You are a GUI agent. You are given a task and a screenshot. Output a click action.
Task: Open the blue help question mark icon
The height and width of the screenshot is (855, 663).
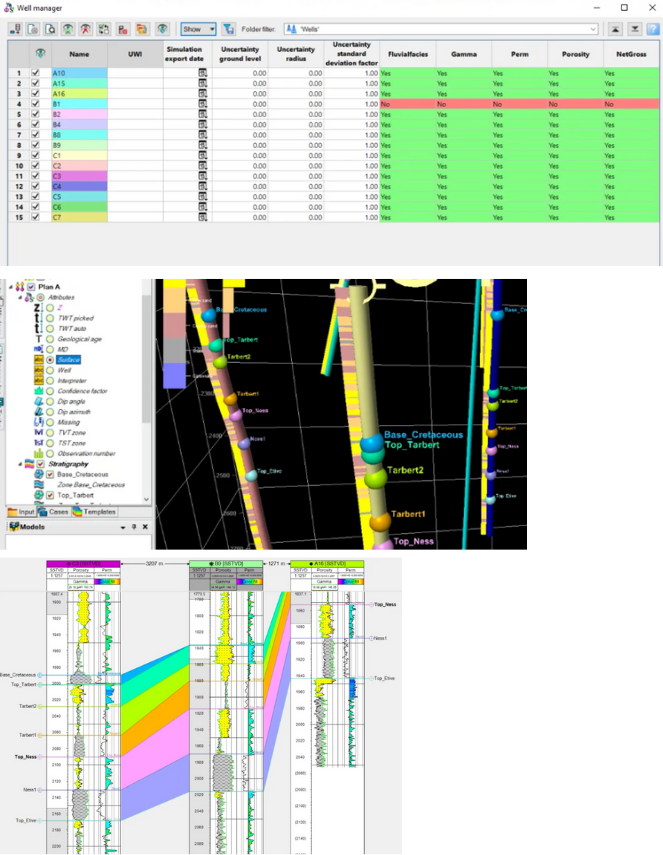(x=653, y=29)
